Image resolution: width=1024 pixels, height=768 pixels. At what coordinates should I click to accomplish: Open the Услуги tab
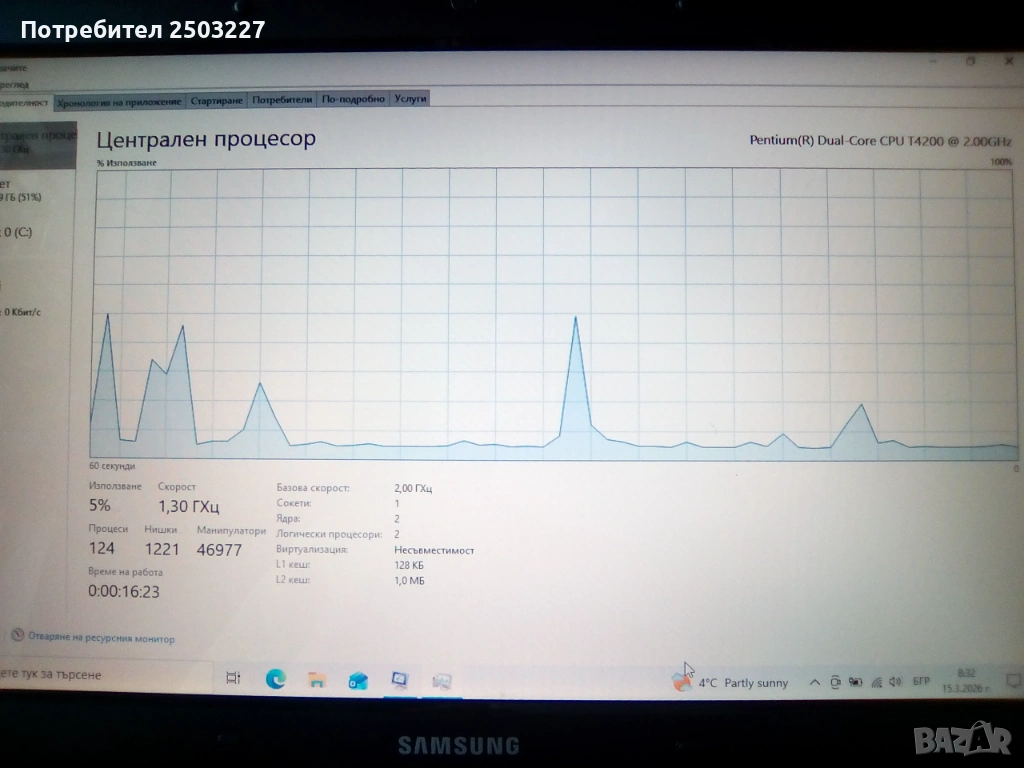(410, 98)
